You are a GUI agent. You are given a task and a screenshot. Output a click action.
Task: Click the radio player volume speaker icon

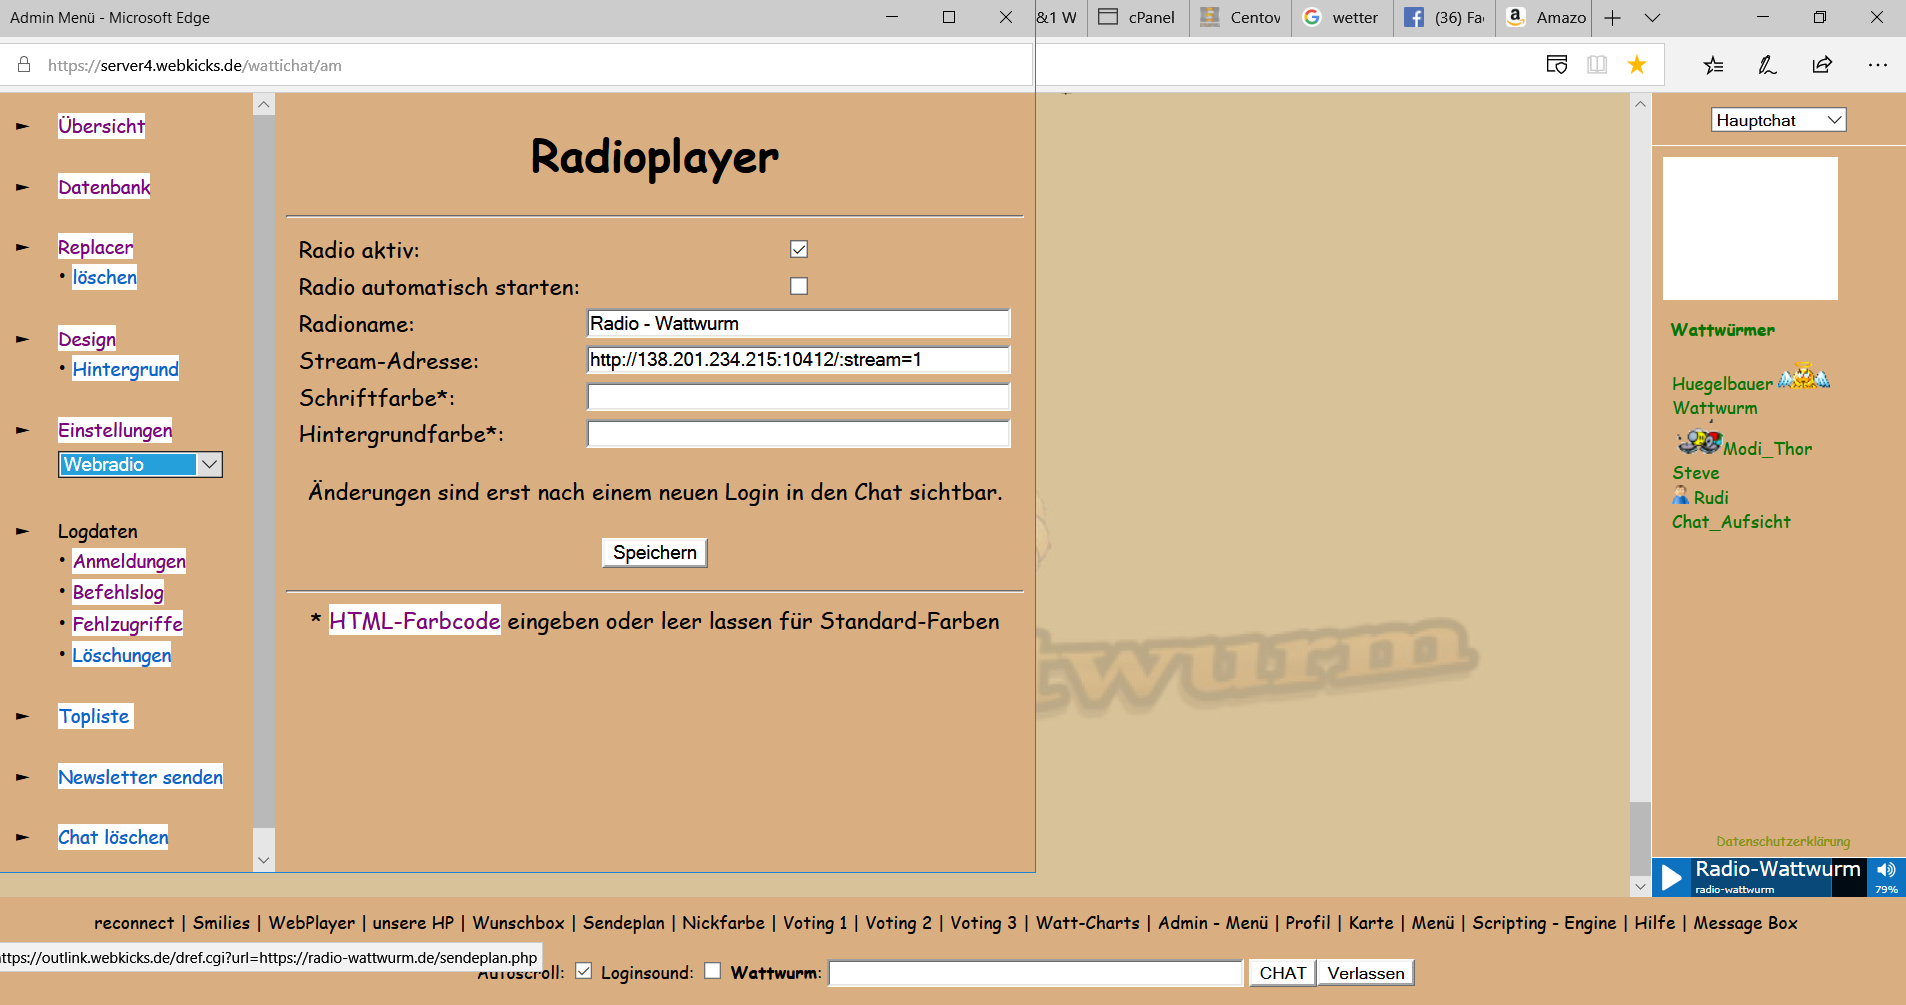tap(1886, 870)
